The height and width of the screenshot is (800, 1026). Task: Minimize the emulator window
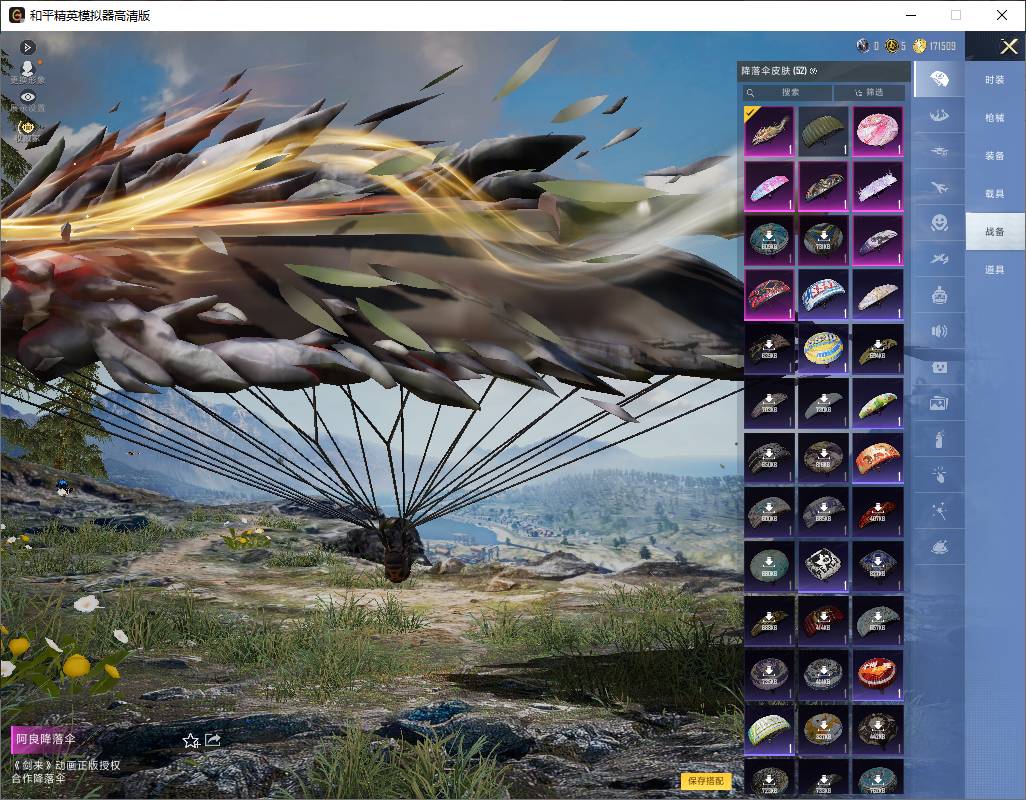pyautogui.click(x=911, y=15)
